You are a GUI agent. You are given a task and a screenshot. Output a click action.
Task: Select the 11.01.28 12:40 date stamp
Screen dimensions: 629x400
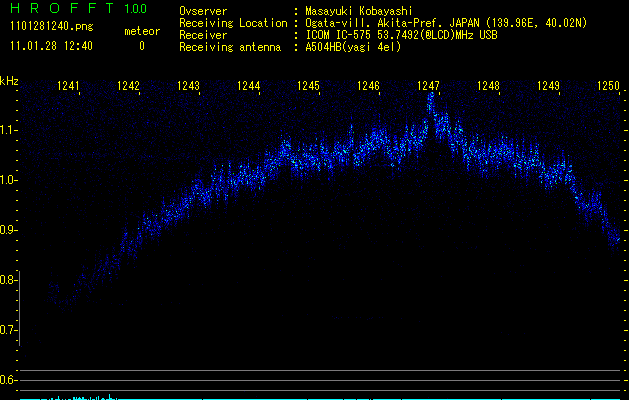pyautogui.click(x=51, y=46)
